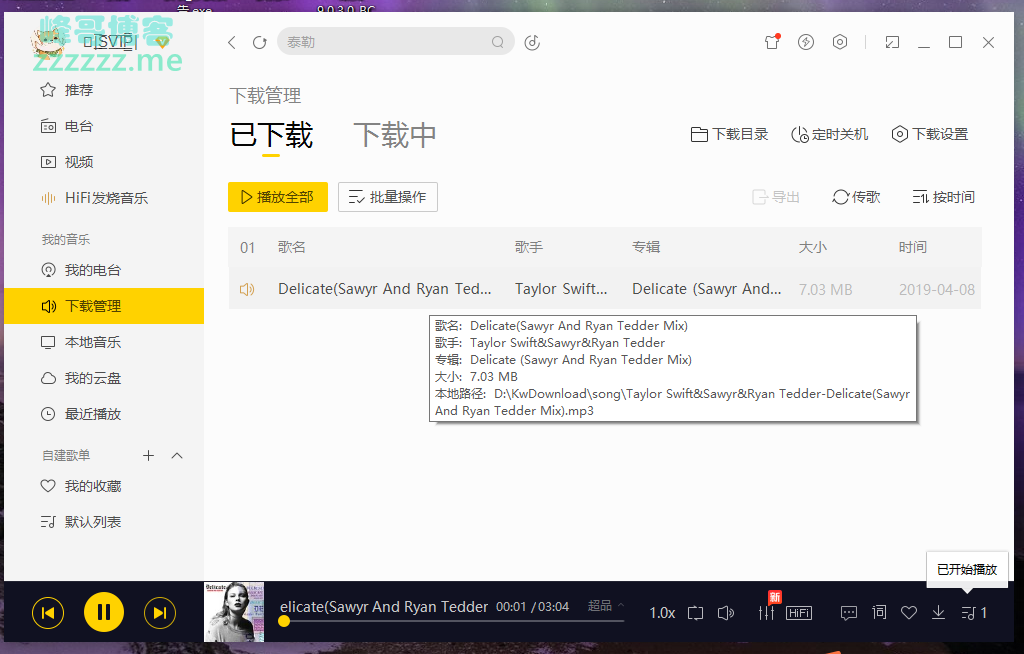Toggle the heart favorite for current song
1024x654 pixels.
click(908, 612)
